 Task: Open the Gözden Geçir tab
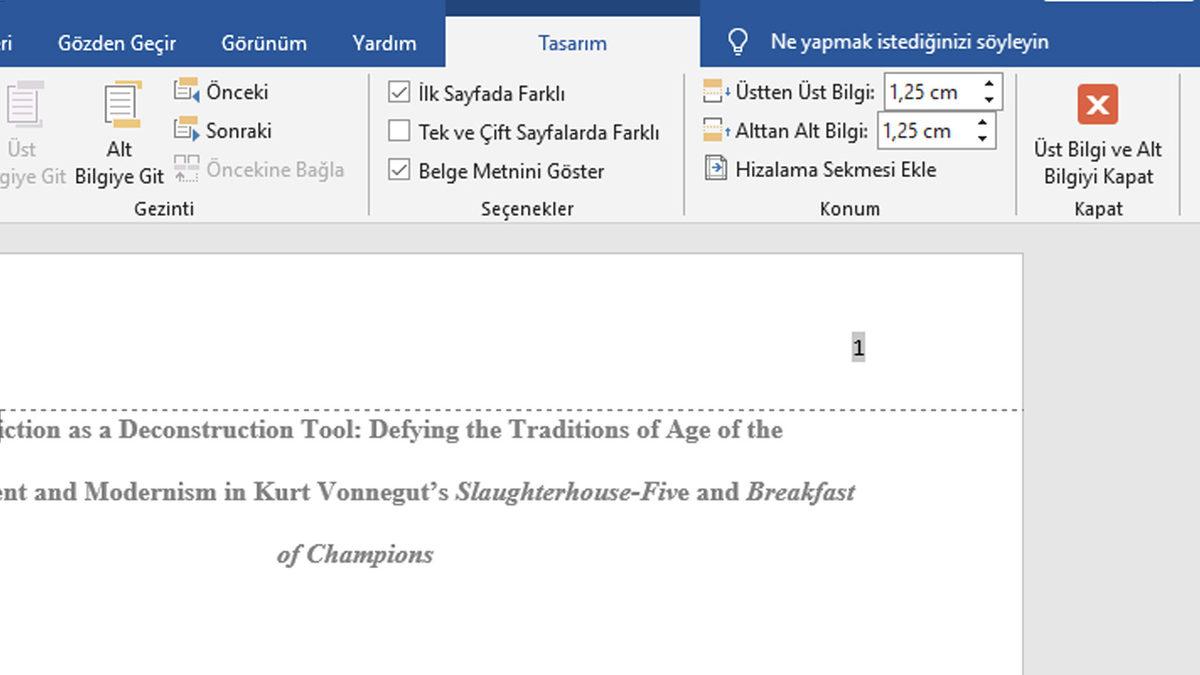pyautogui.click(x=117, y=43)
